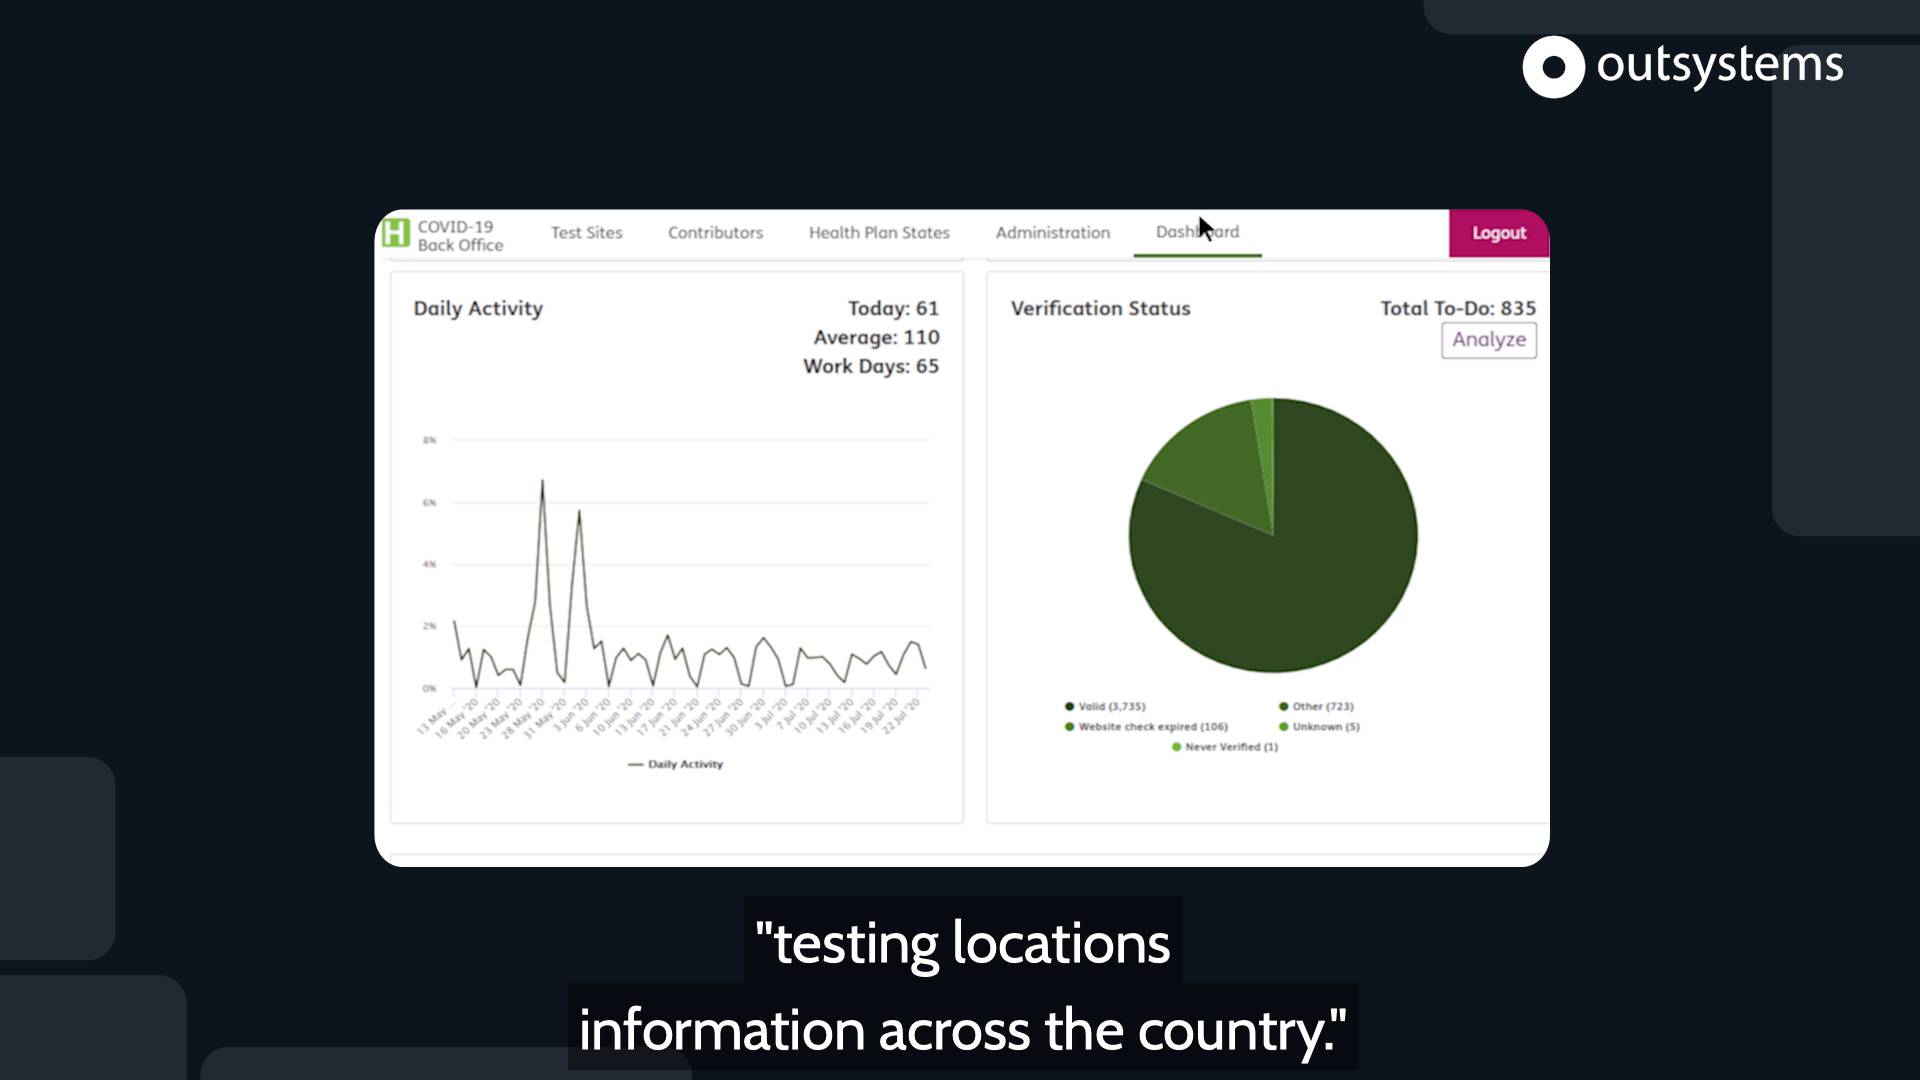Click the large dark green Valid pie slice
The image size is (1920, 1080).
1300,580
